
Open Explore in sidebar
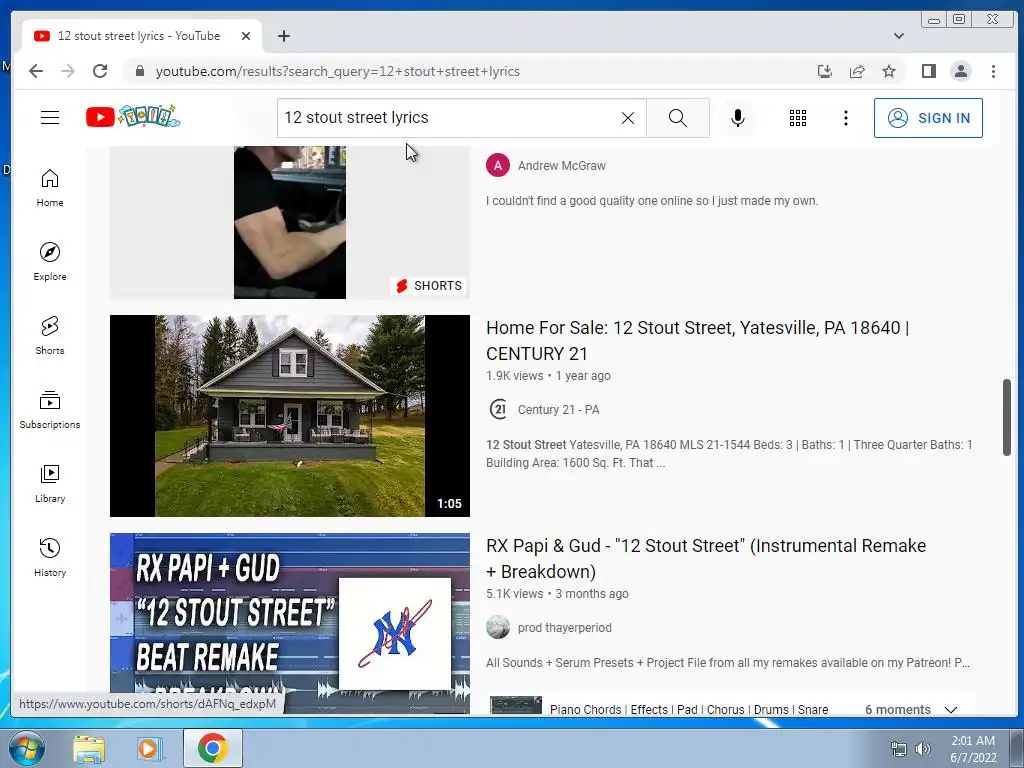pyautogui.click(x=50, y=262)
